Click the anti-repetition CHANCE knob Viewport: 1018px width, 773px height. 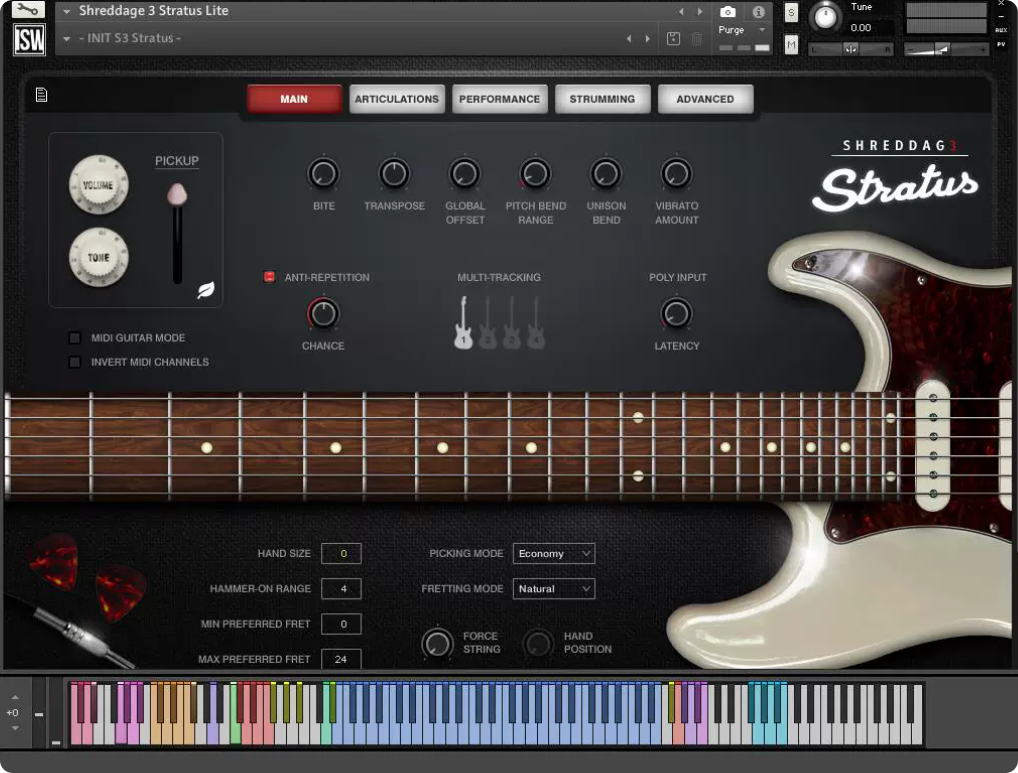click(x=323, y=314)
